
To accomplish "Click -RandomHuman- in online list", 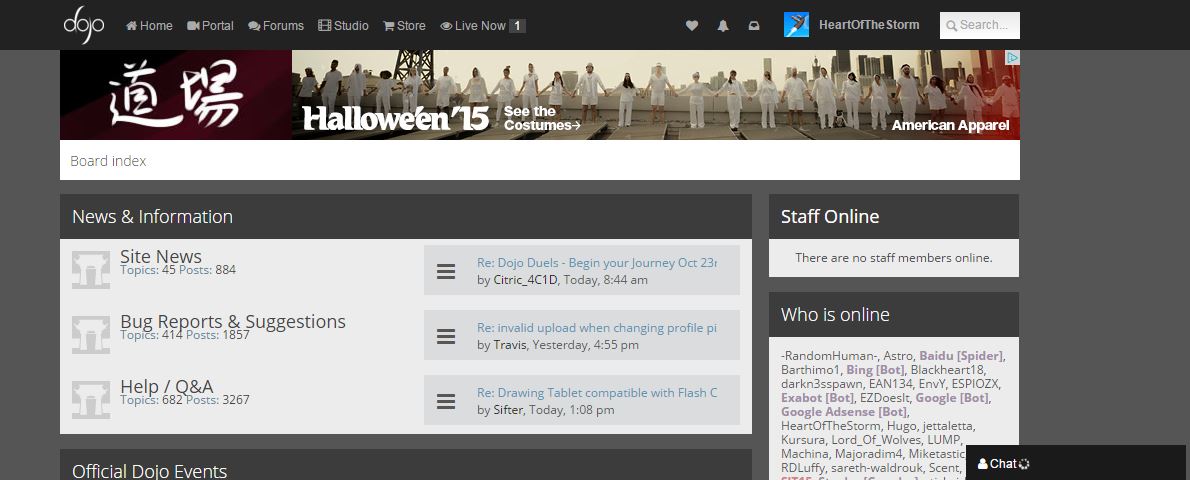I will 830,356.
